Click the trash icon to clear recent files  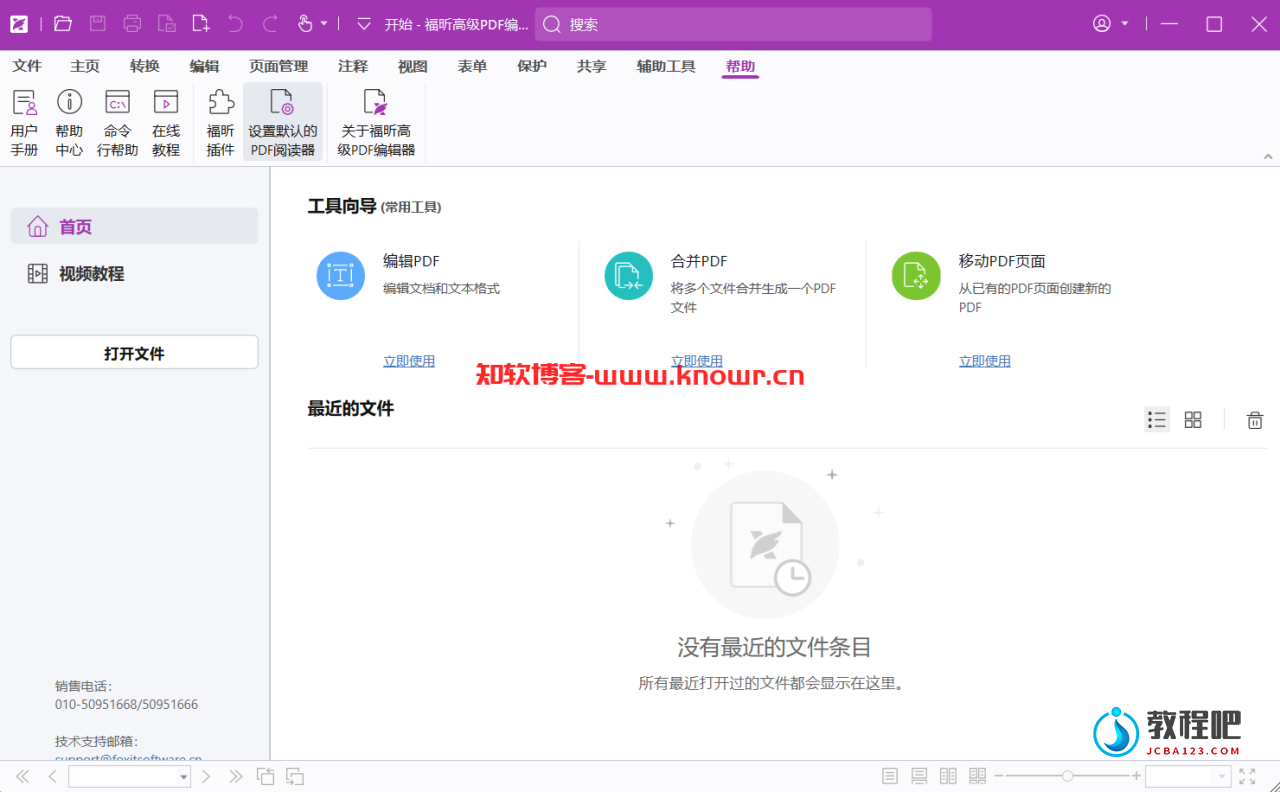pos(1255,420)
